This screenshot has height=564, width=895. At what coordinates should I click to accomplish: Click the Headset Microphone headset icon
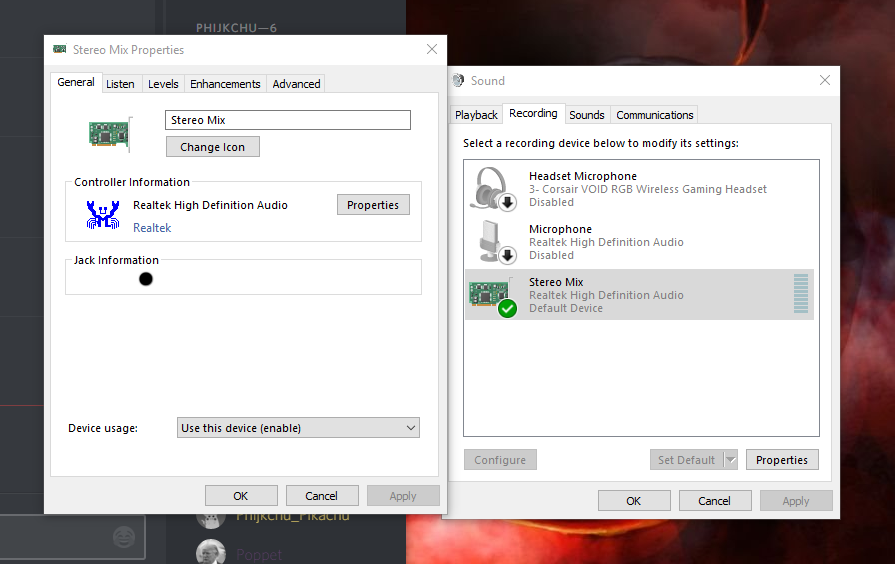tap(493, 189)
